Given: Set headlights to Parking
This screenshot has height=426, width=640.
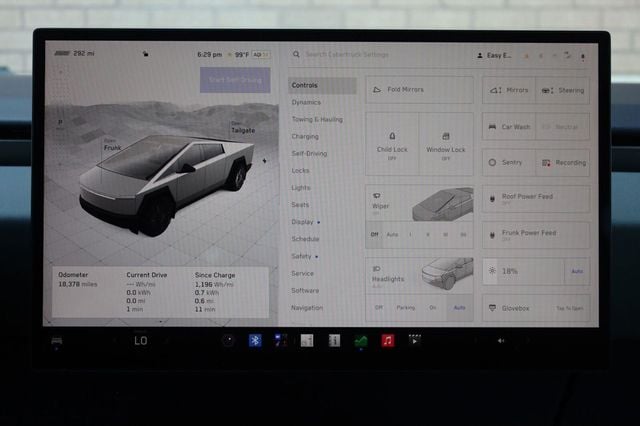Looking at the screenshot, I should click(406, 307).
